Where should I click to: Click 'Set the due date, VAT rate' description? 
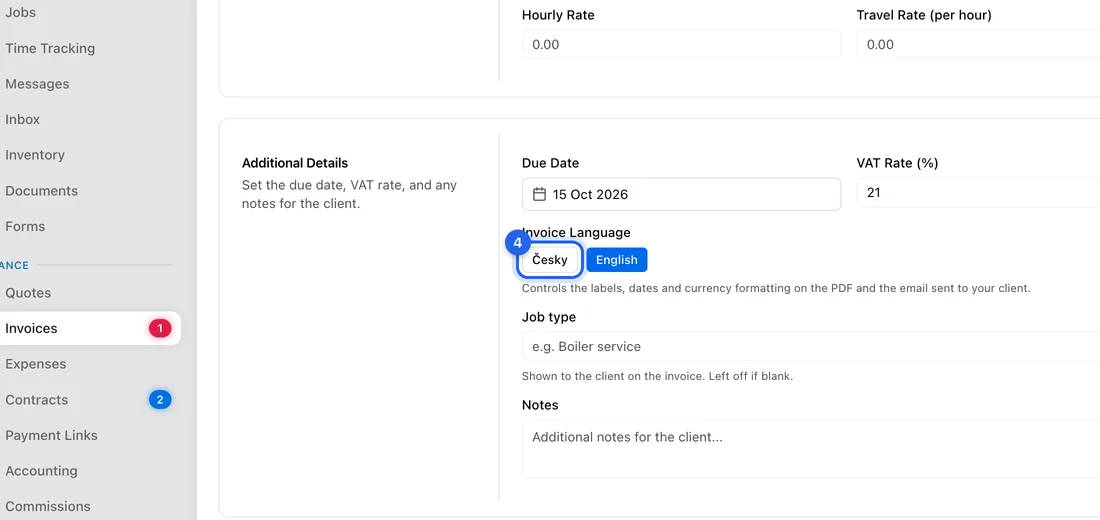coord(349,195)
